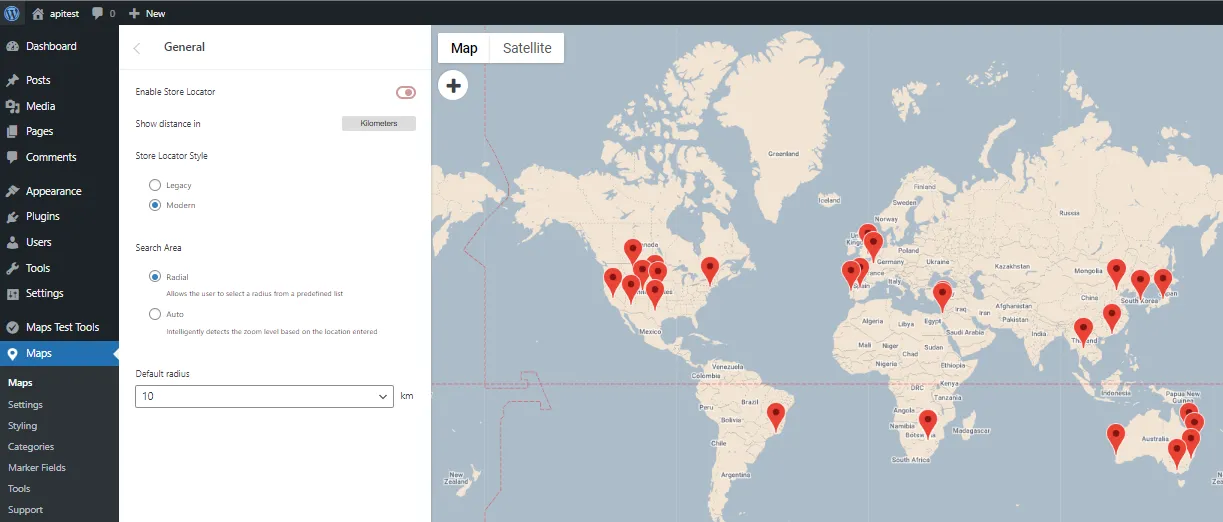Click the New plus item in admin bar
1223x522 pixels.
coord(147,13)
